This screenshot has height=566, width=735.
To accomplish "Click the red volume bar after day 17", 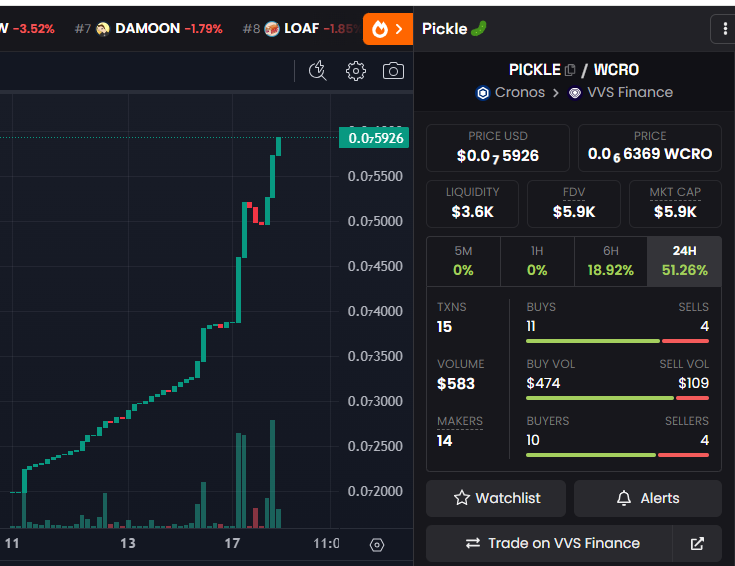I will [255, 518].
